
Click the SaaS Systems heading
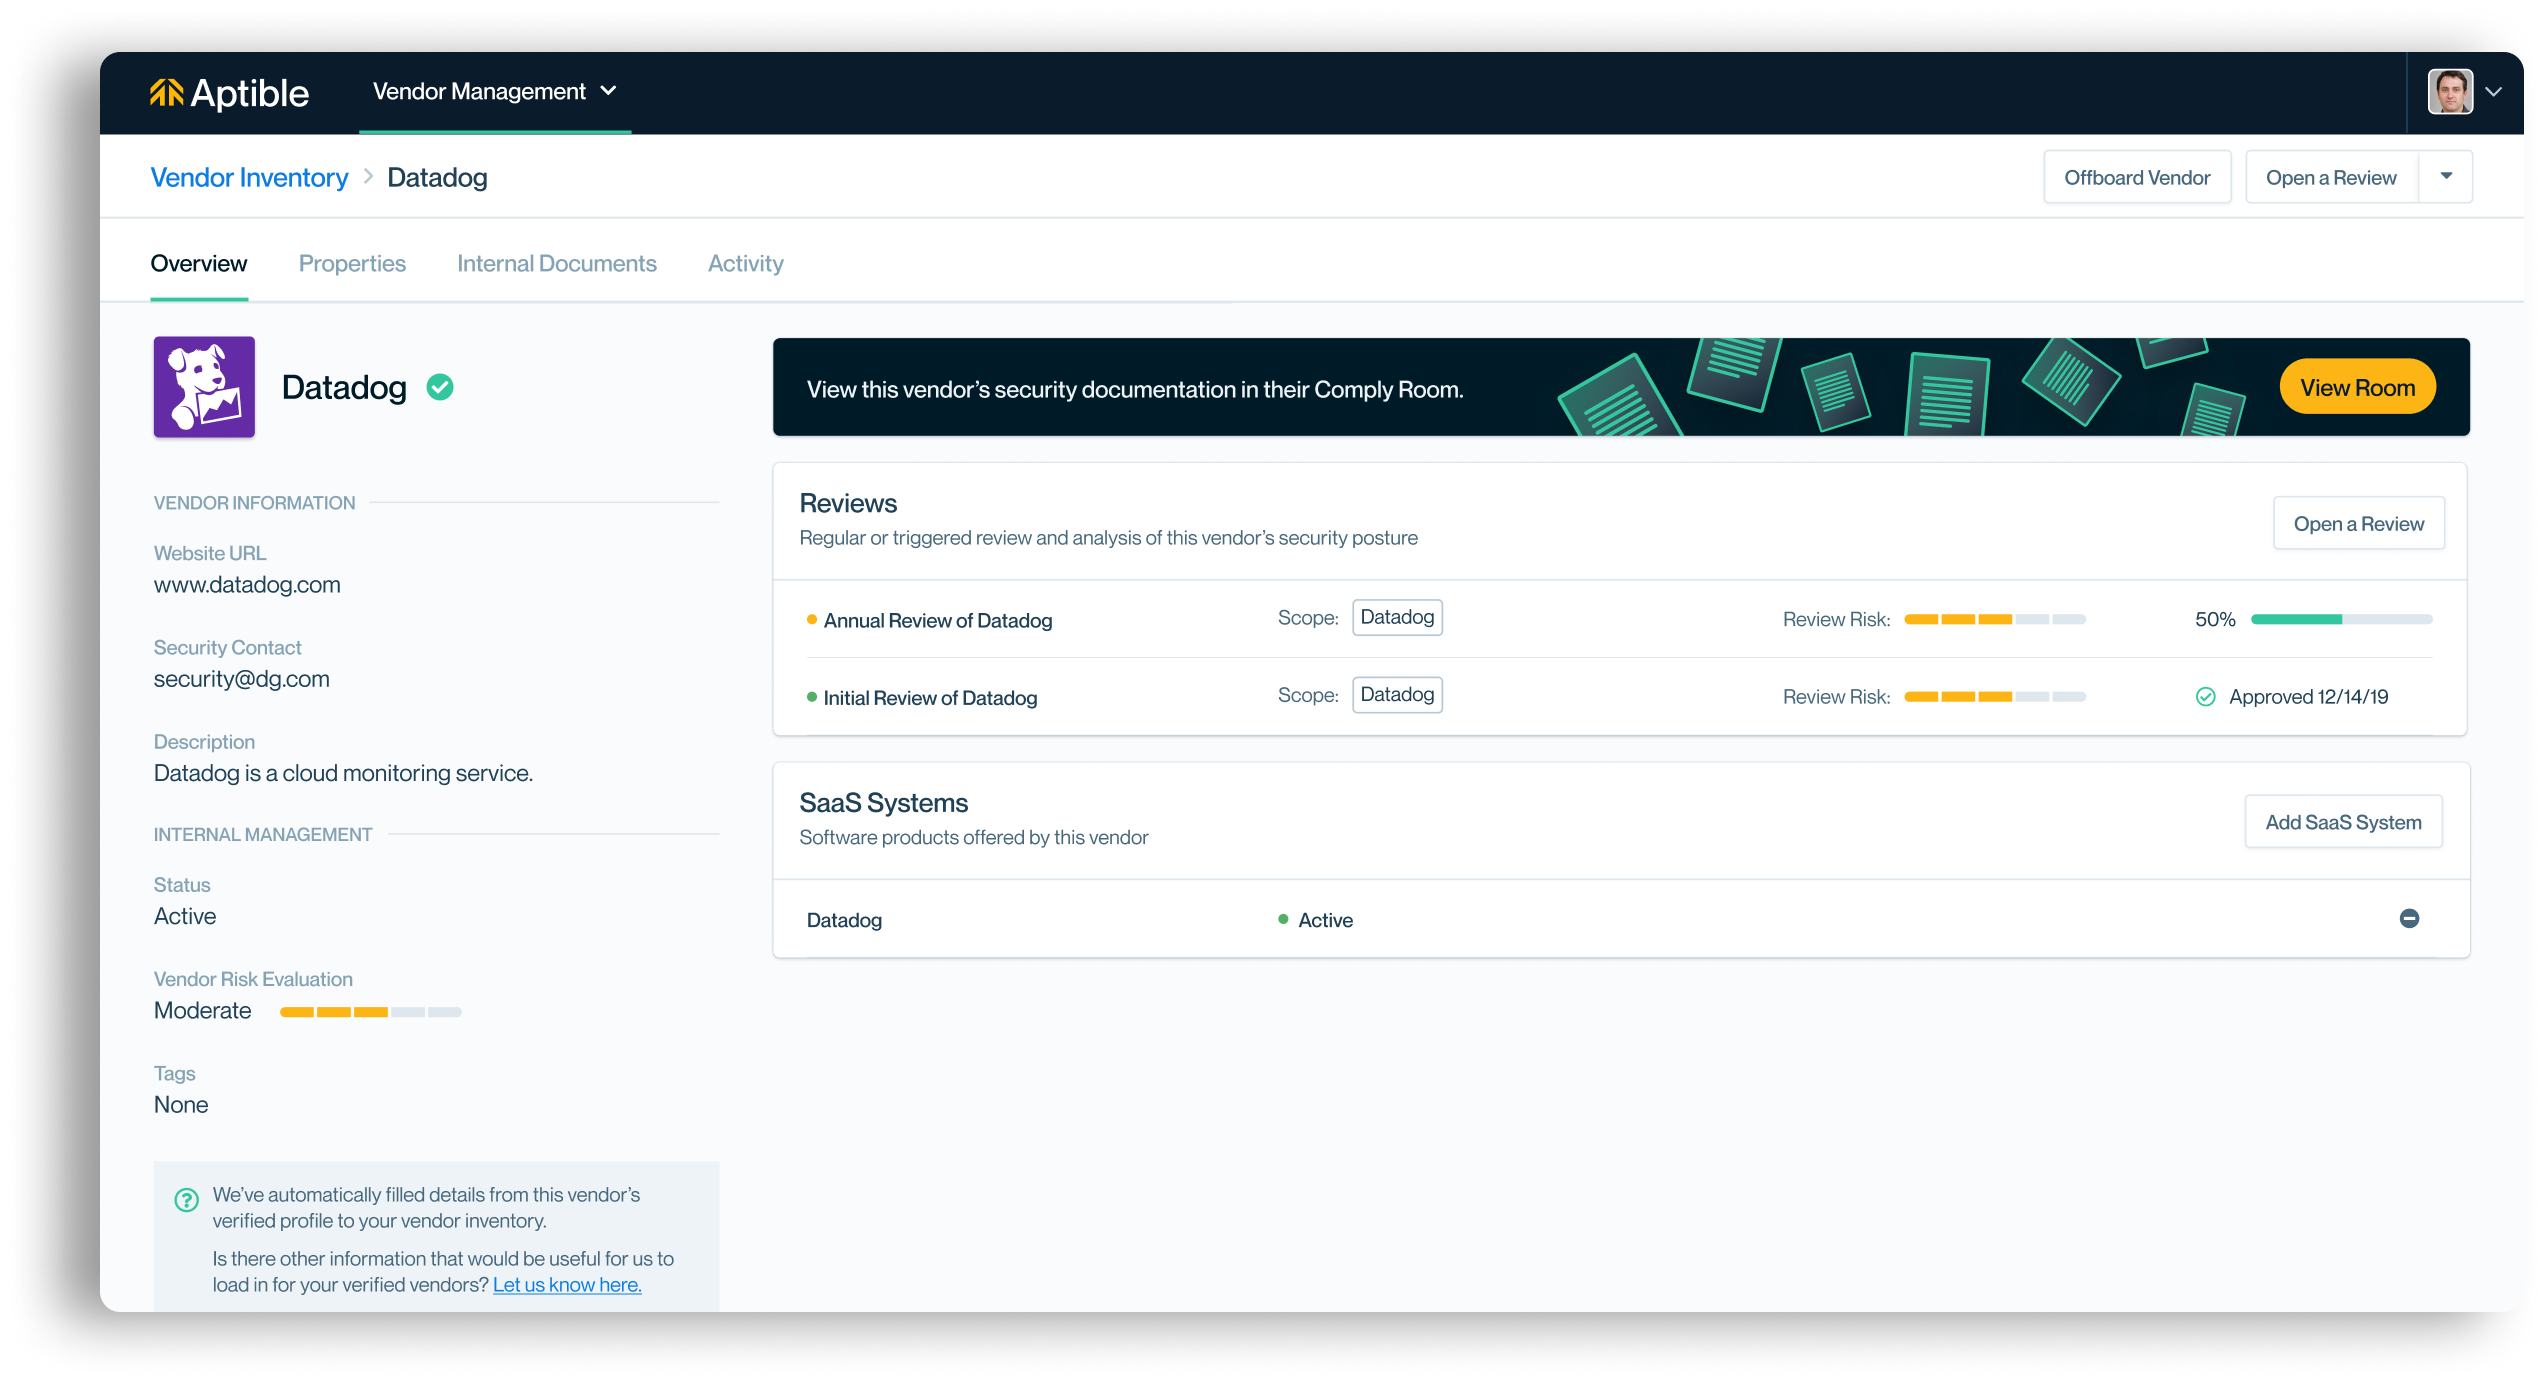tap(883, 803)
